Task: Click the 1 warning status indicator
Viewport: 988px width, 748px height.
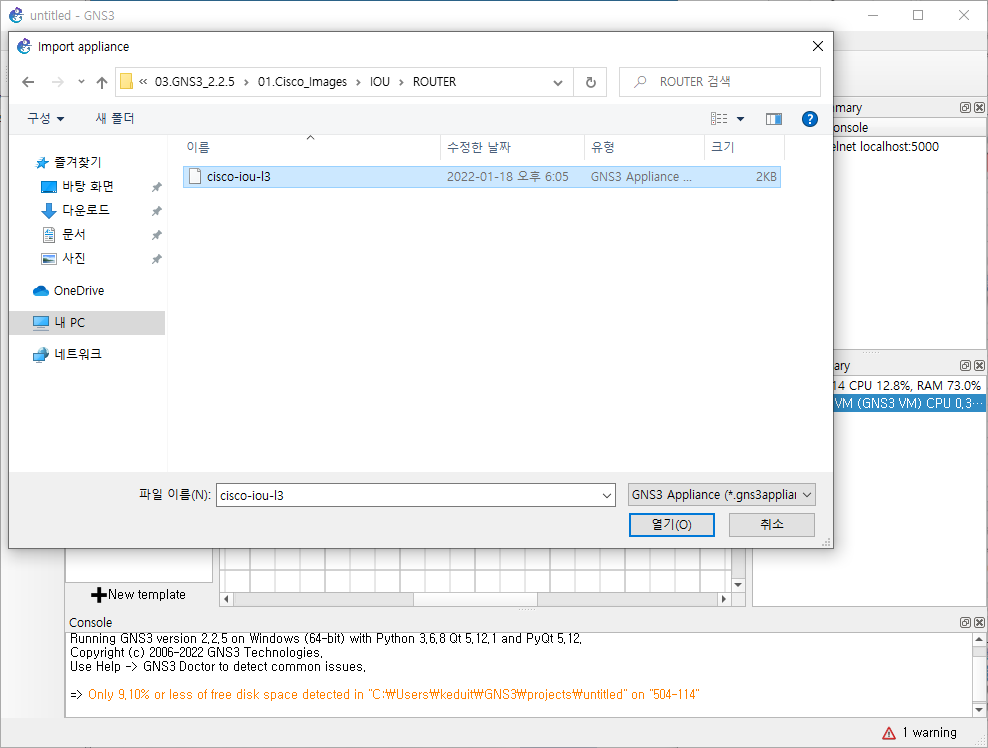Action: tap(919, 732)
